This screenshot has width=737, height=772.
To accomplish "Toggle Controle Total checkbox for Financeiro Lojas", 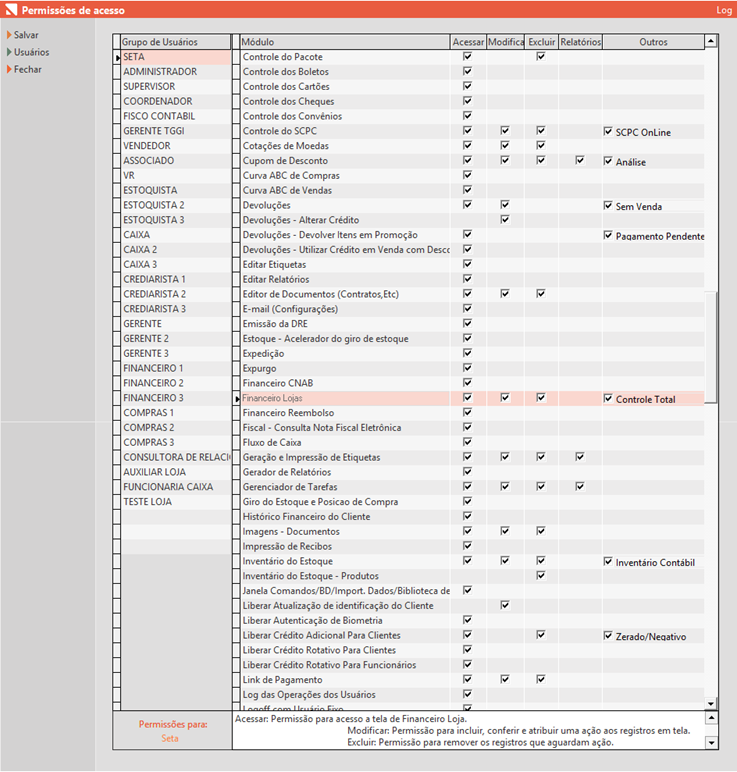I will 608,398.
